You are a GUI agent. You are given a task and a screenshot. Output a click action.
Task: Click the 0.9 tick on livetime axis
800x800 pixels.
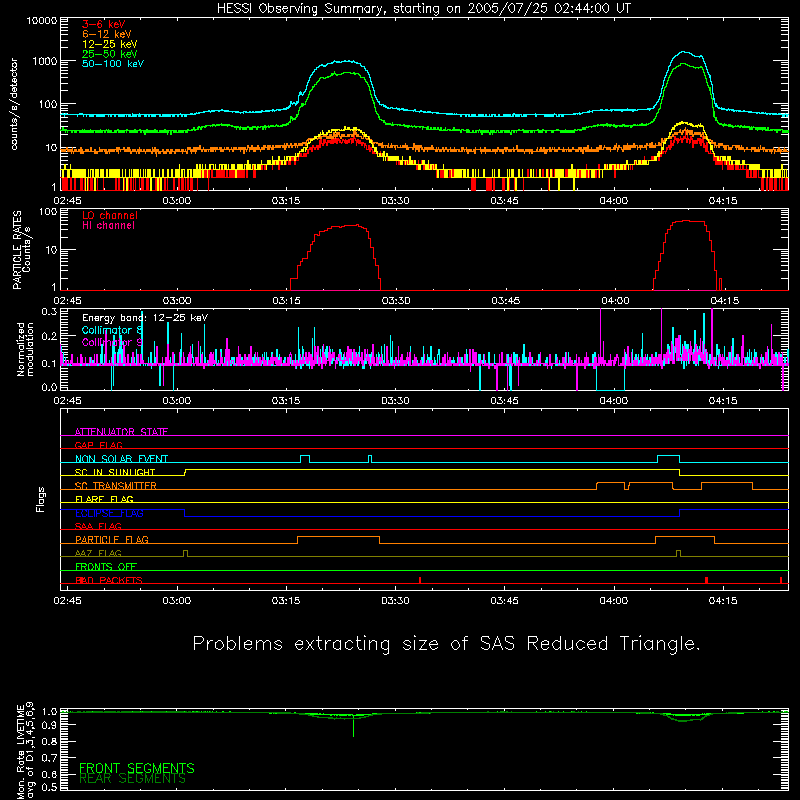click(x=49, y=725)
